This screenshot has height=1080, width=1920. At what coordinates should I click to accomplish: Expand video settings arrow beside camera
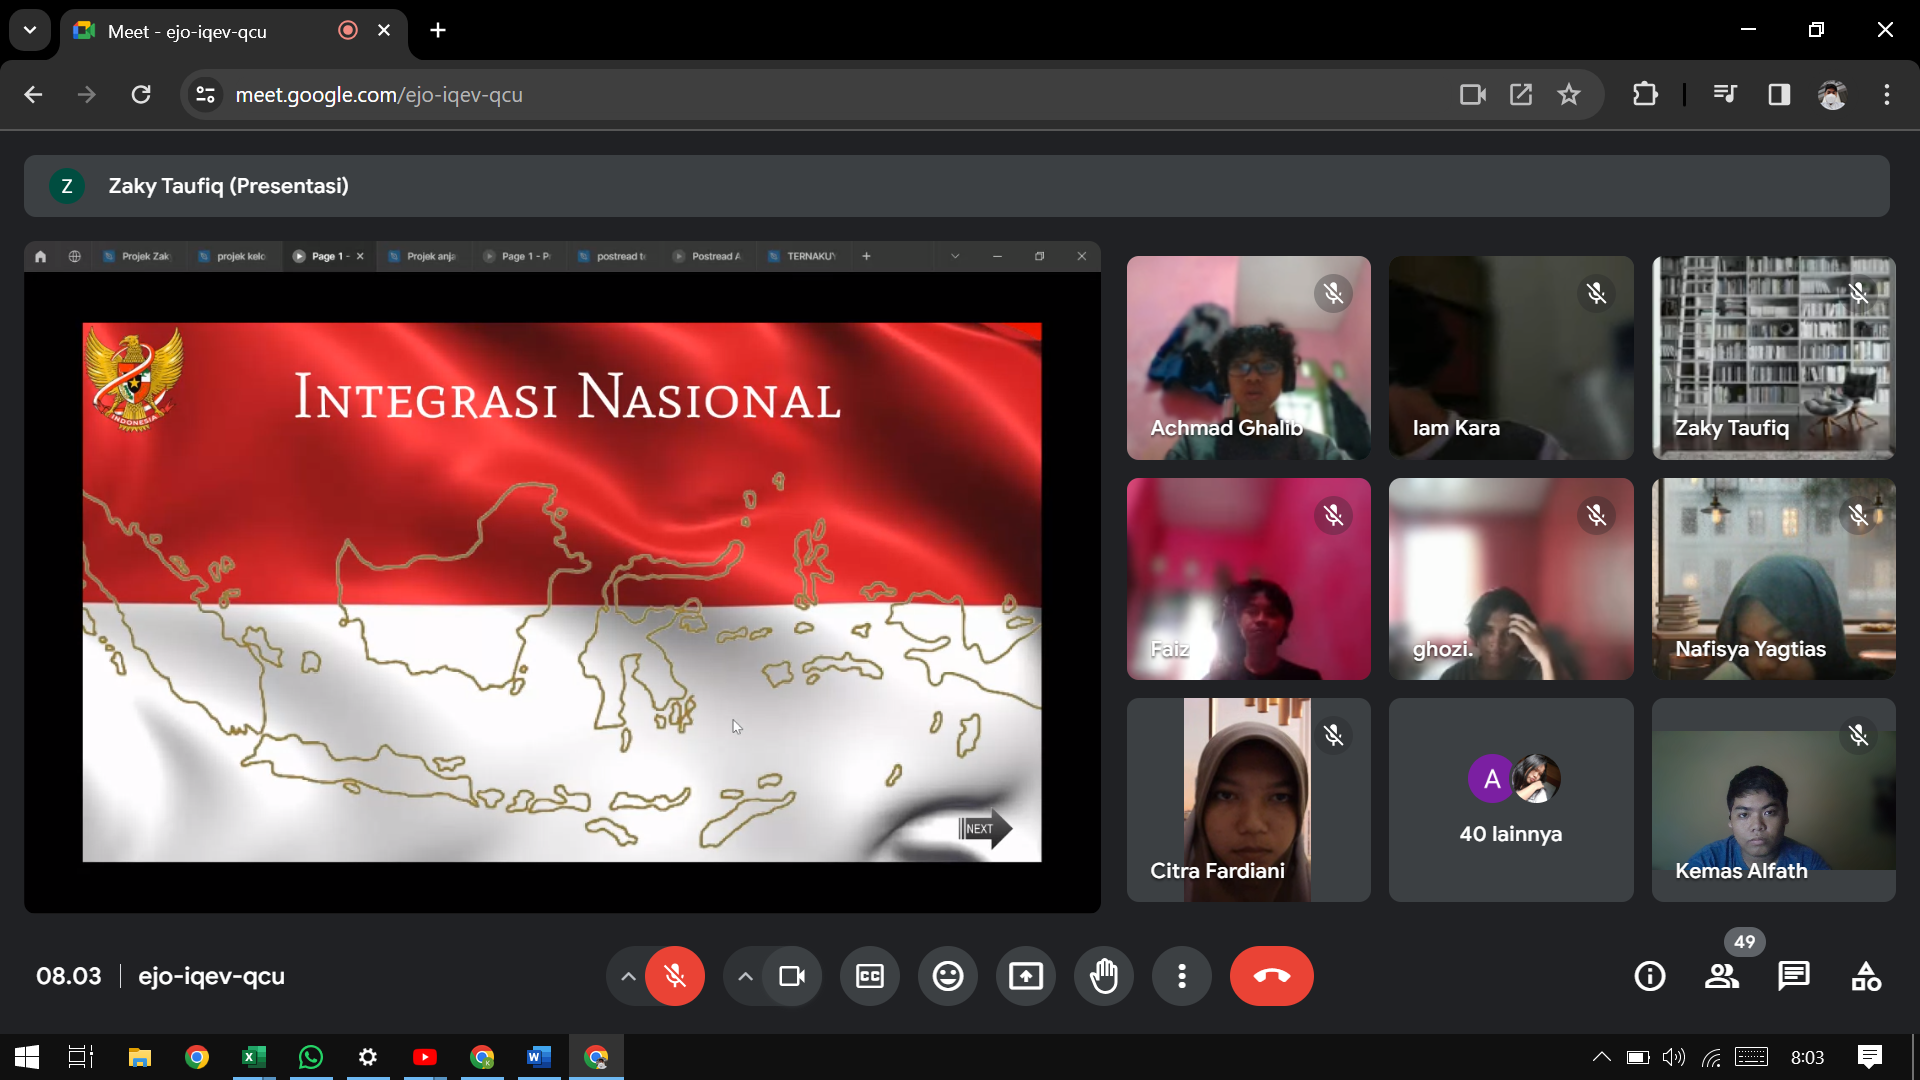[x=745, y=976]
